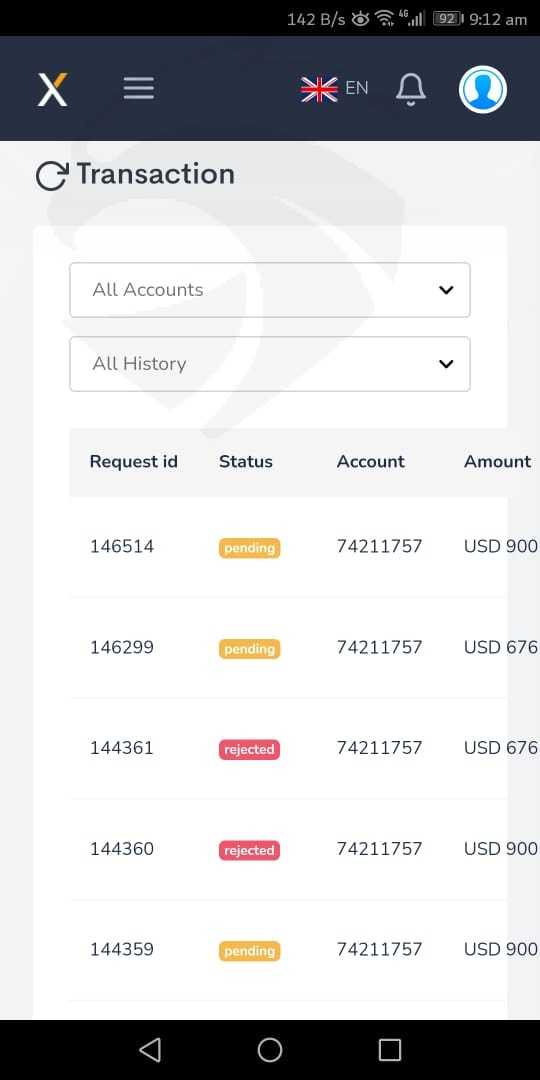Select the row for request 144359
The height and width of the screenshot is (1080, 540).
coord(289,950)
